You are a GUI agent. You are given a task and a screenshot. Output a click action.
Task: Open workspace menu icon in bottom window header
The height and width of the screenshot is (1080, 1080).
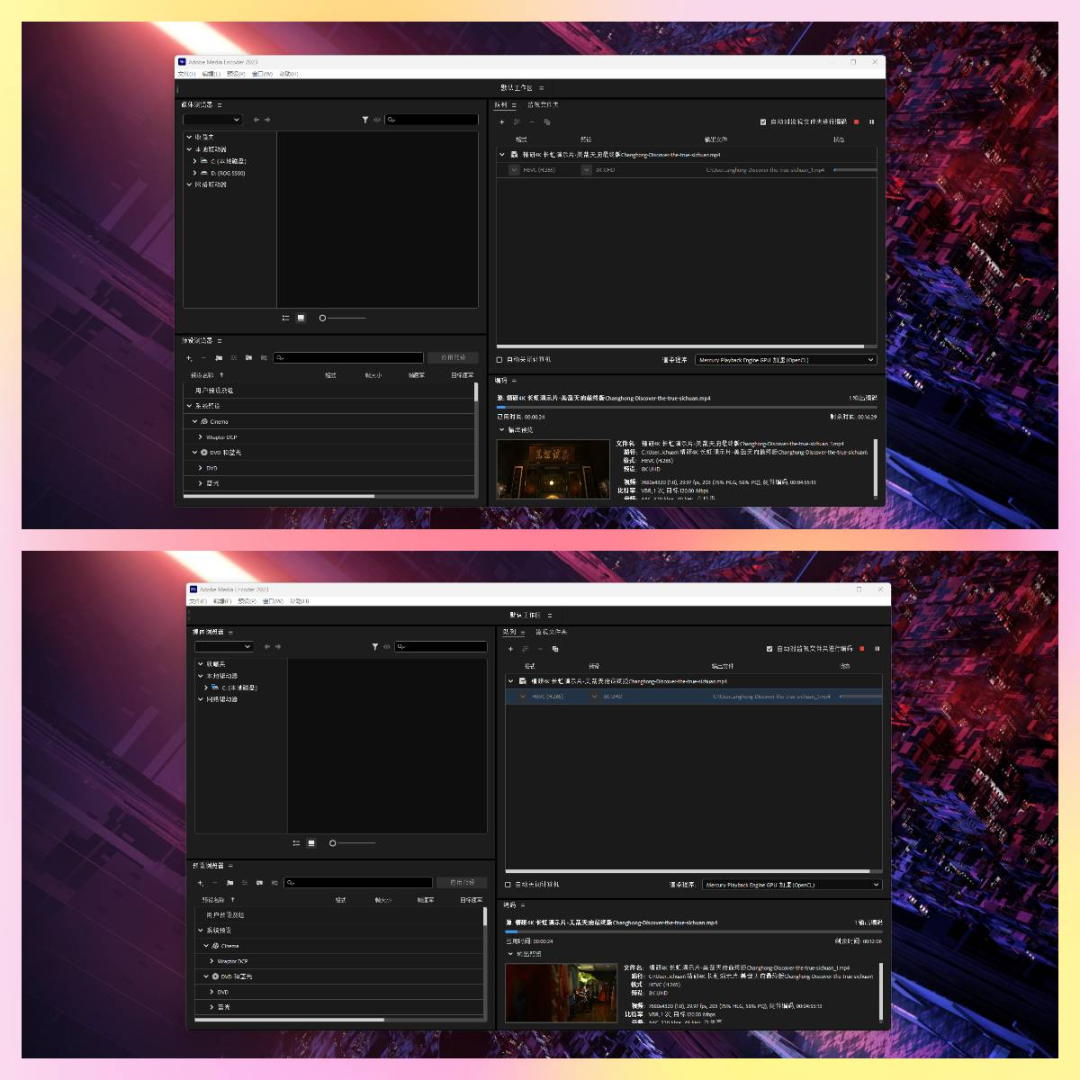pos(550,615)
